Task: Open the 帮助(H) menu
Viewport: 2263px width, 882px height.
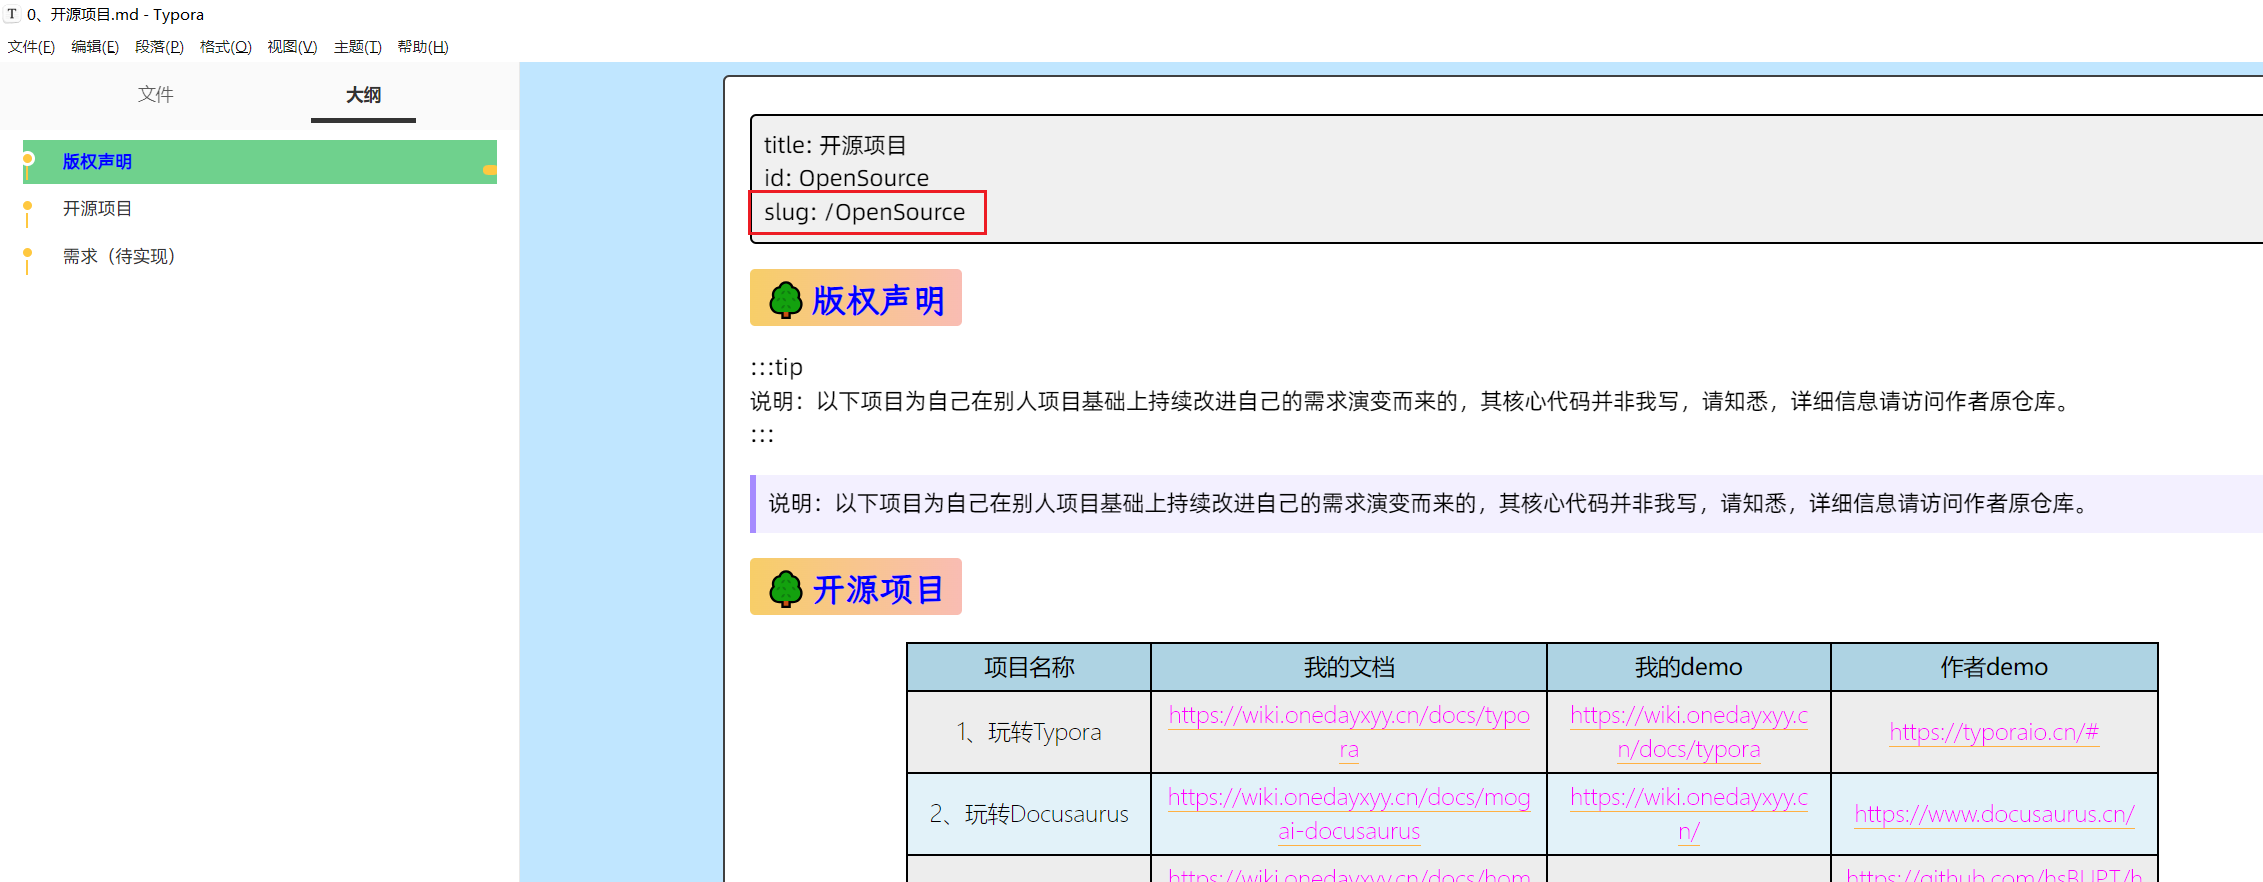Action: pos(422,47)
